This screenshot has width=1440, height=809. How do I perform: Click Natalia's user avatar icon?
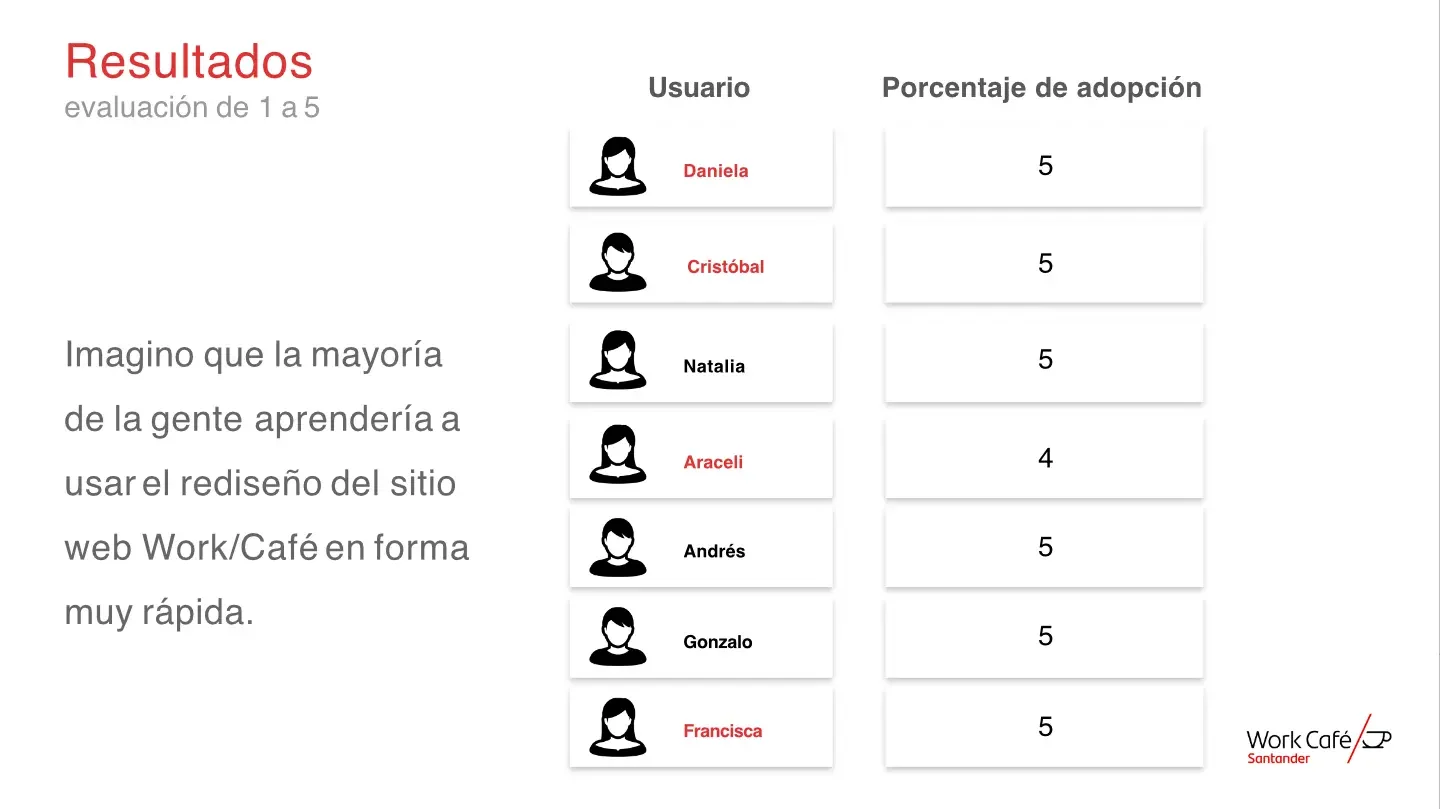617,360
